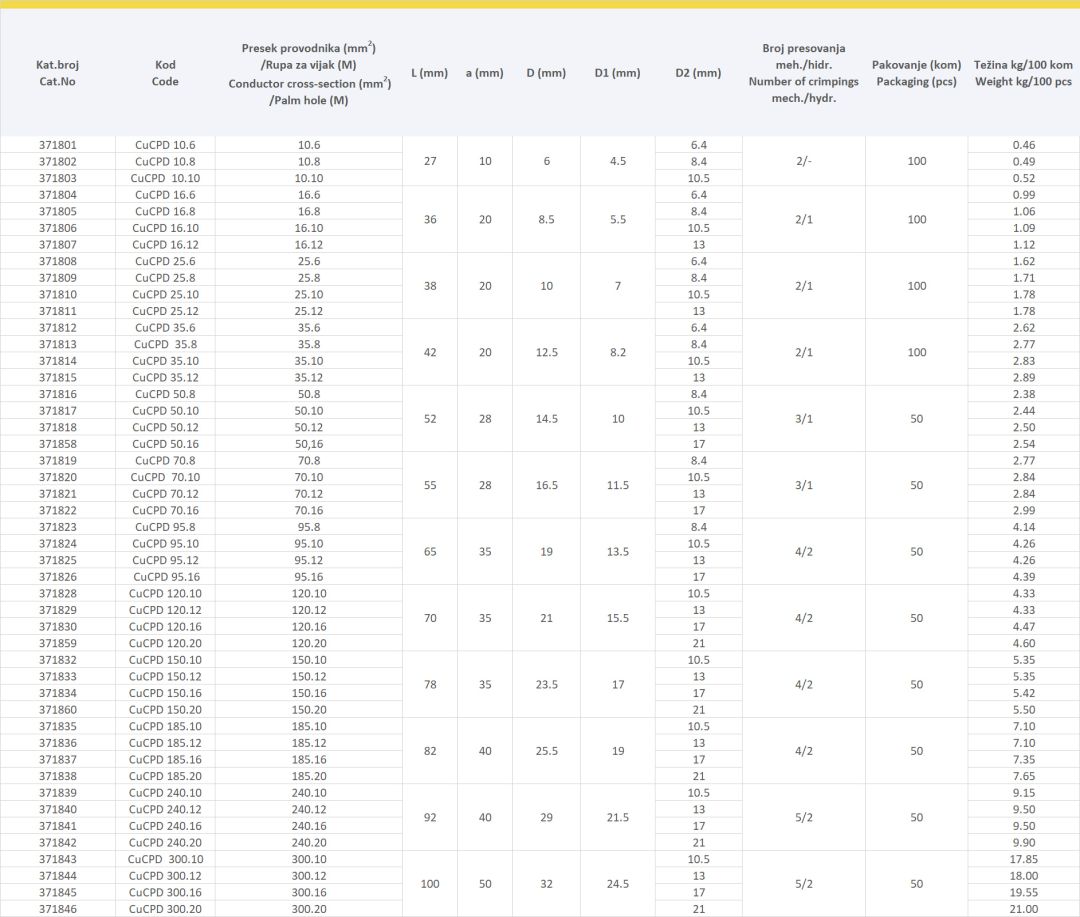Click the CuCPD 300.20 code cell
1080x917 pixels.
(x=165, y=908)
